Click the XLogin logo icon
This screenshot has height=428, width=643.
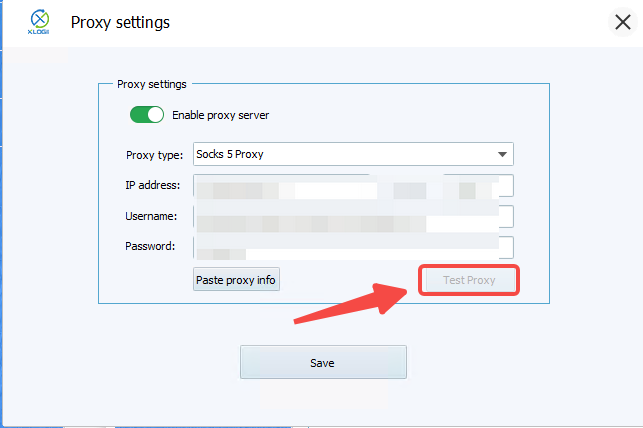[39, 20]
